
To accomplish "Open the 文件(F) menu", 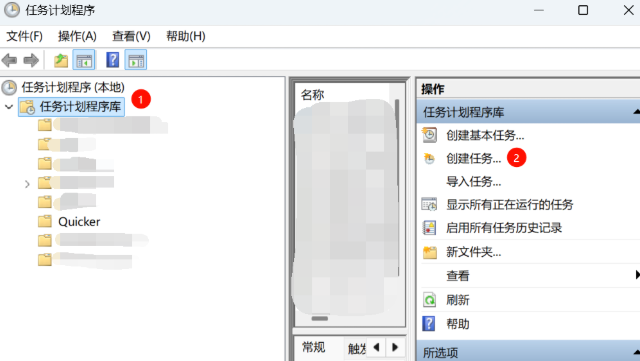I will click(24, 36).
